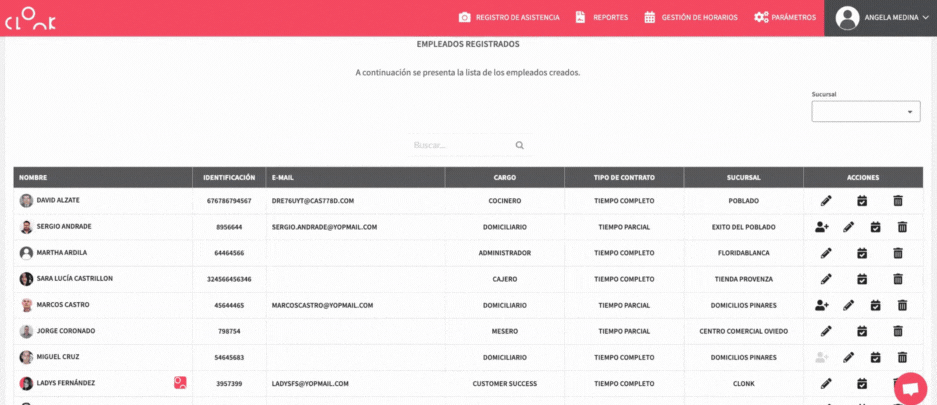The width and height of the screenshot is (937, 405).
Task: Click David Alzate's profile photo
Action: pos(26,201)
